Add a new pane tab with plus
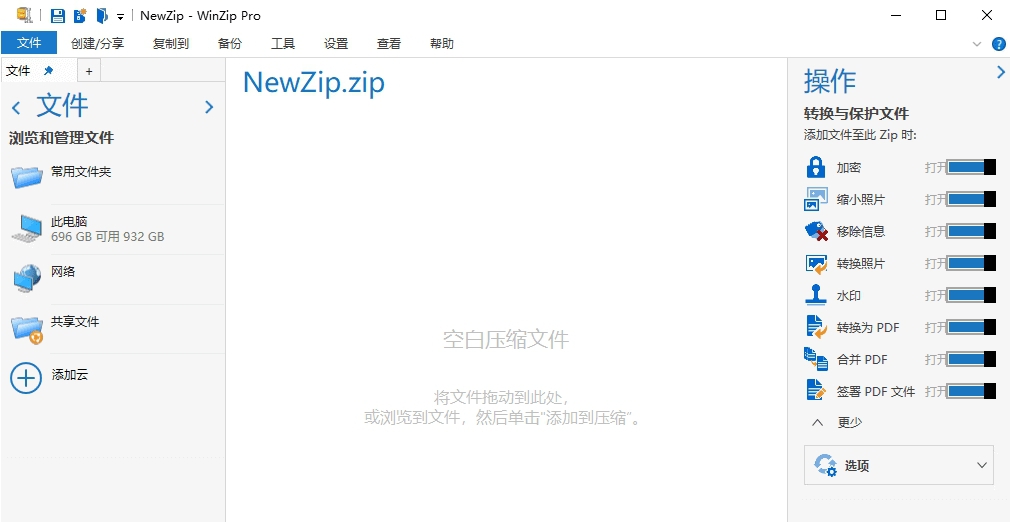1011x522 pixels. 89,72
